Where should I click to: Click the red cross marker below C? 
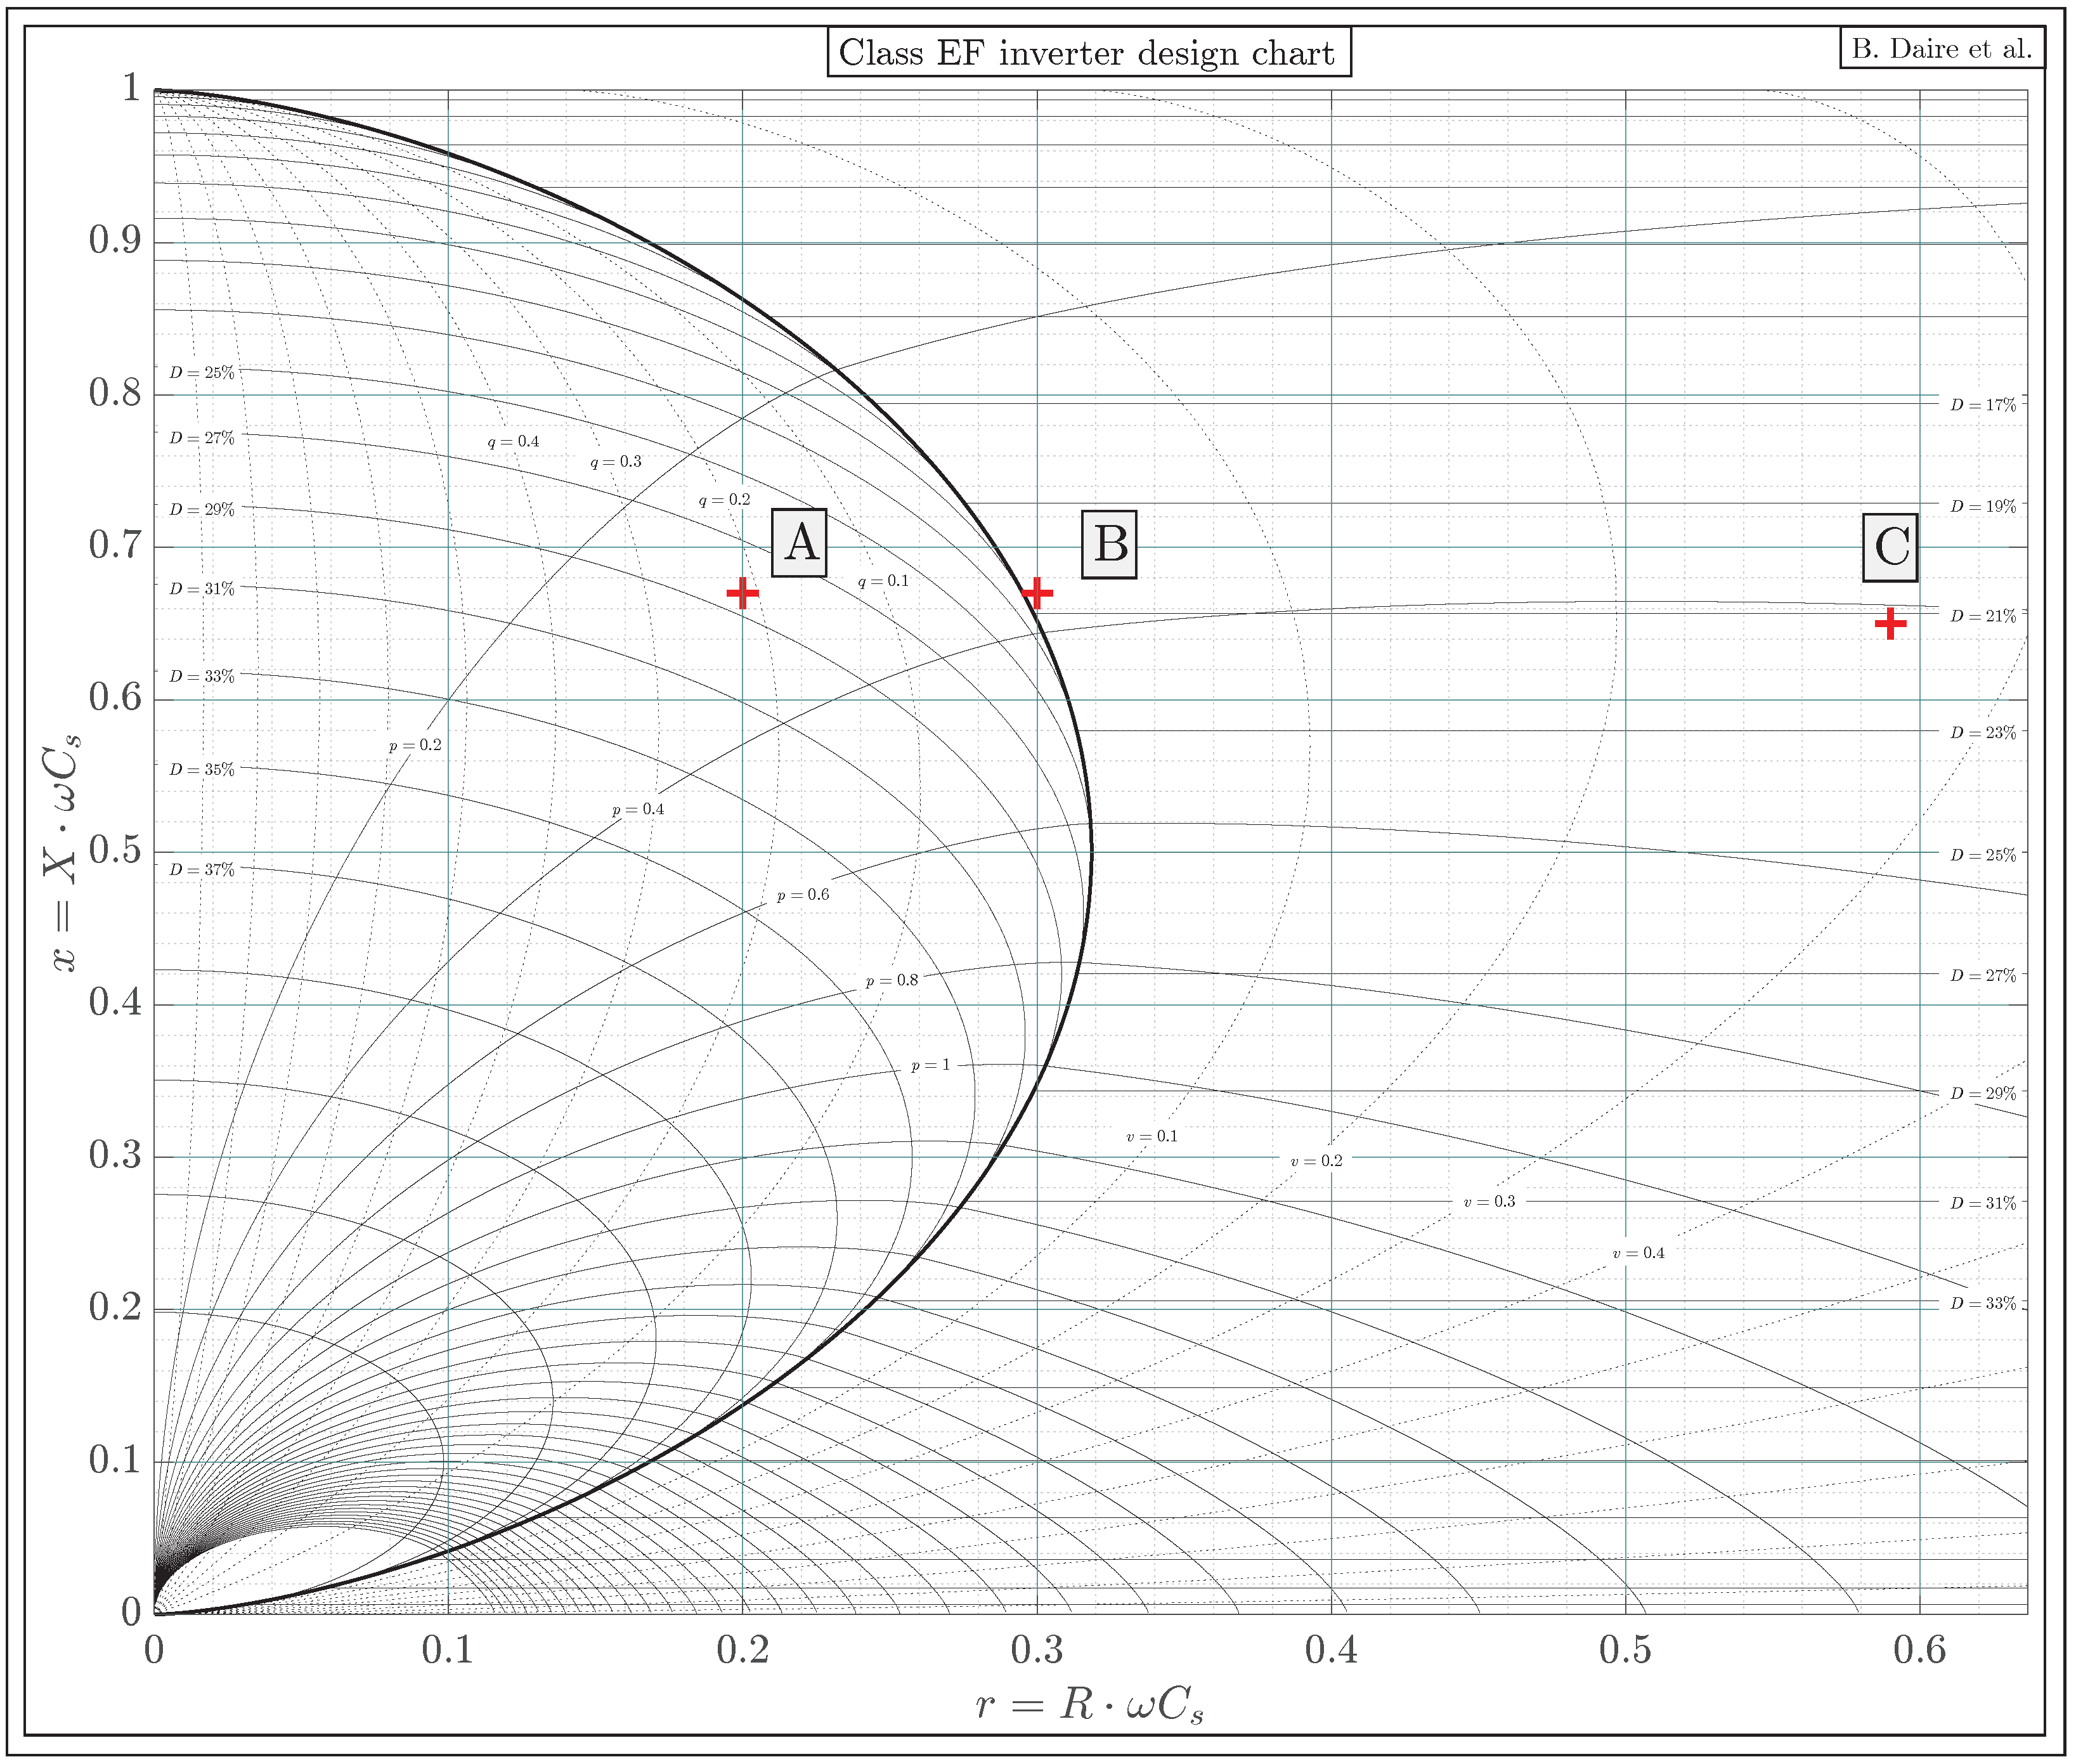coord(1890,624)
